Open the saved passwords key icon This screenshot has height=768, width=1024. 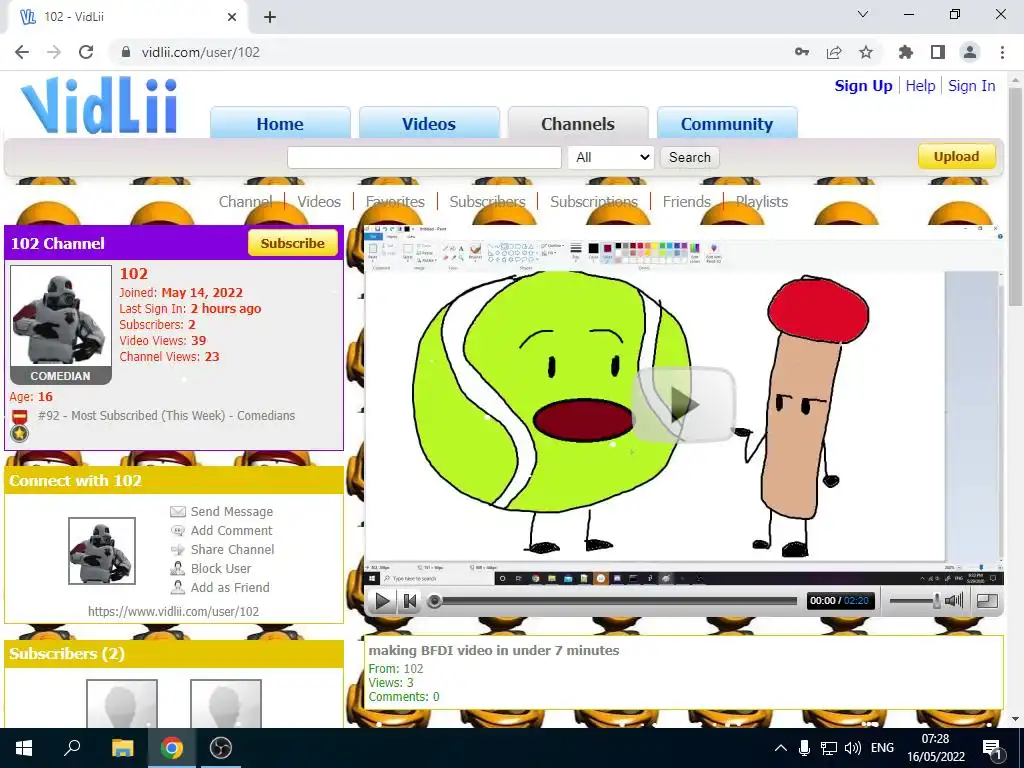pos(802,52)
